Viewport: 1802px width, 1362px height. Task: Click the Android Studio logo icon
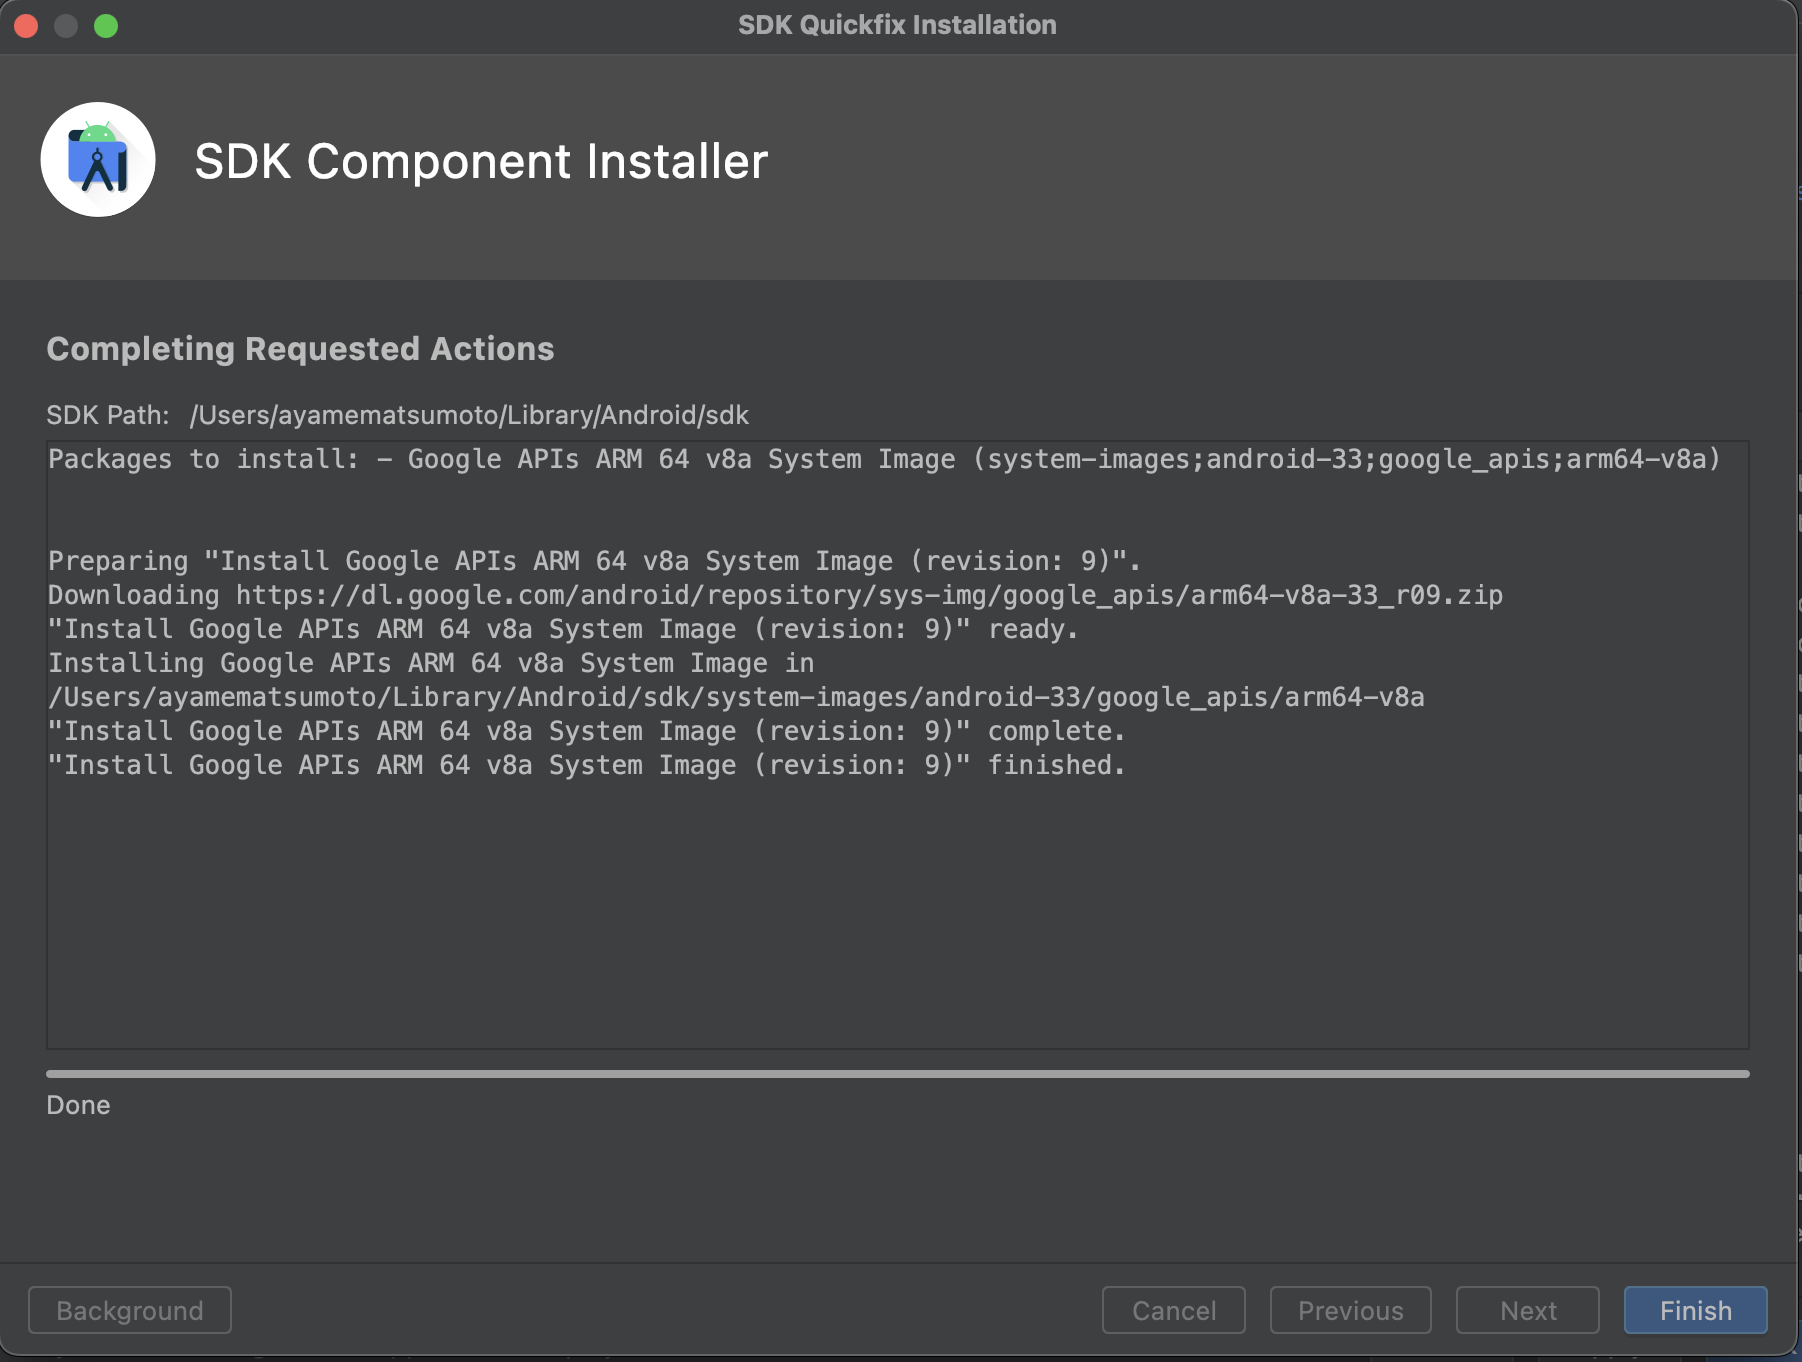(x=98, y=159)
